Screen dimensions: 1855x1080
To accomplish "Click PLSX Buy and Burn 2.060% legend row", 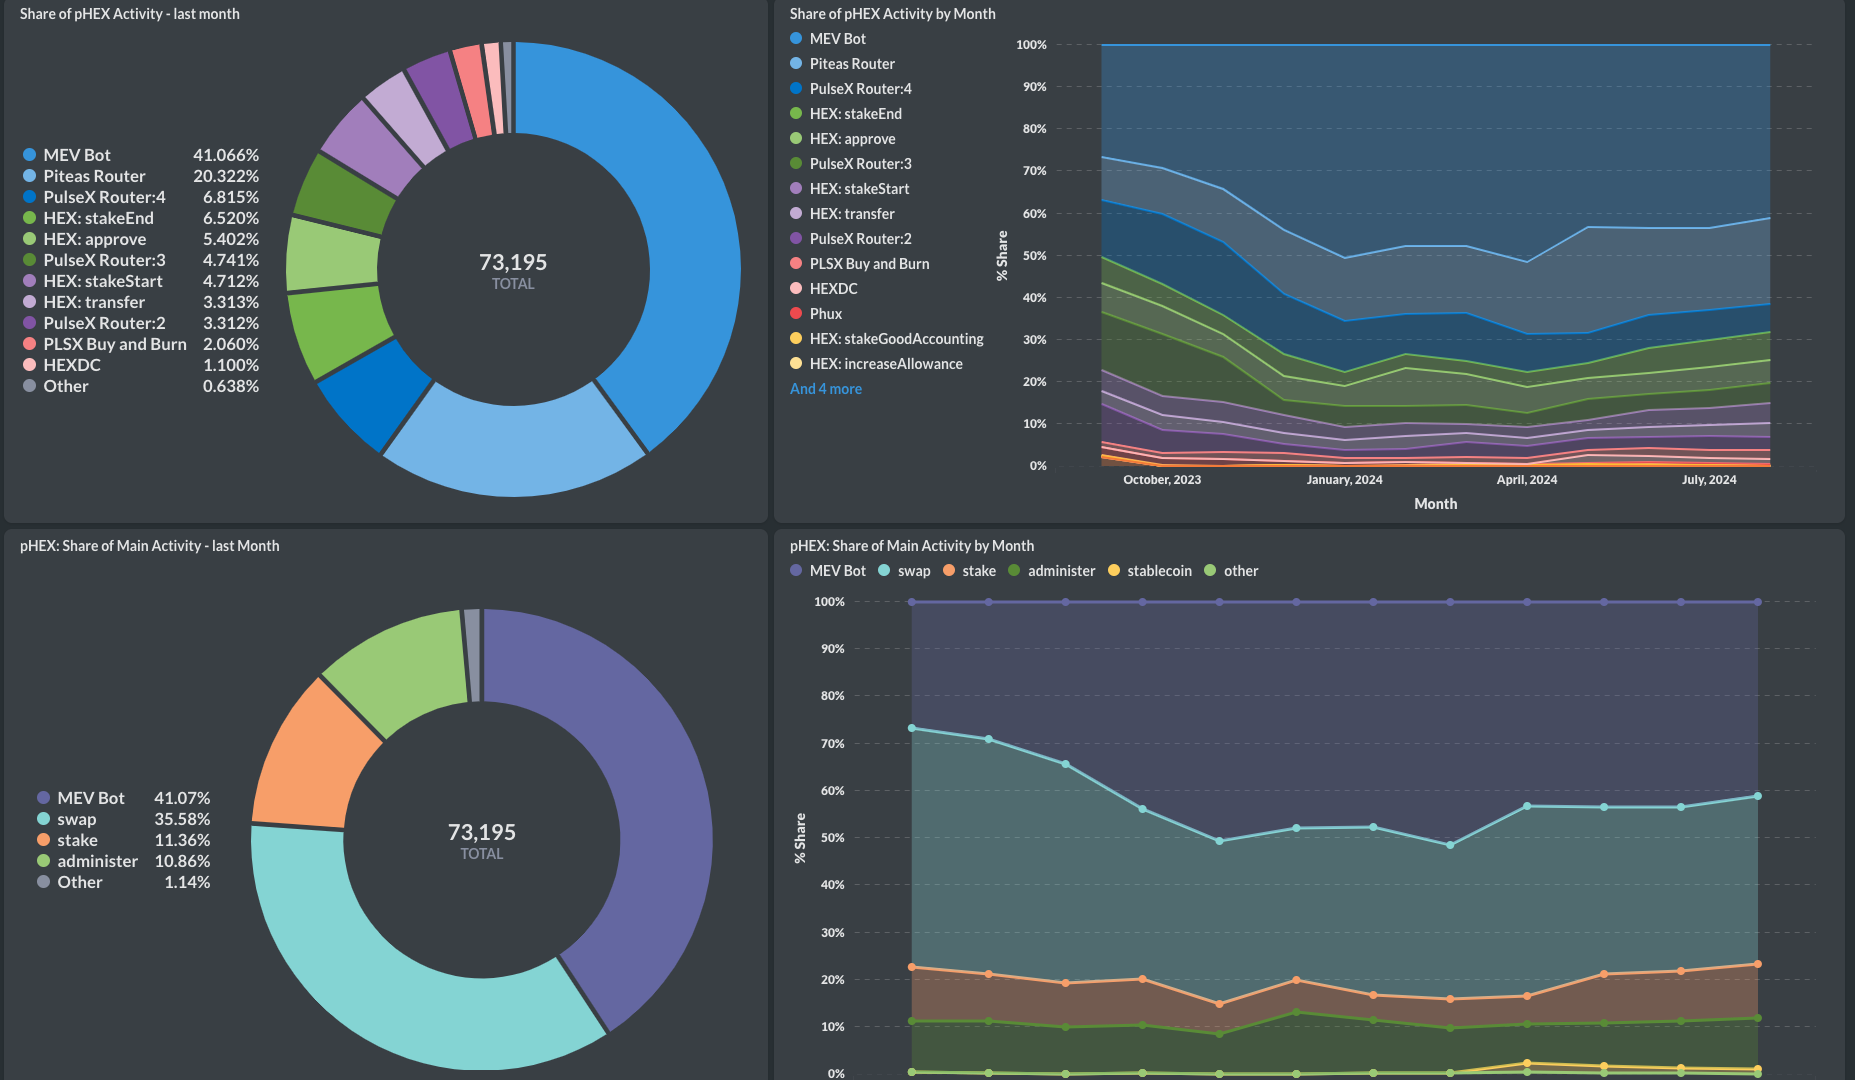I will tap(141, 344).
